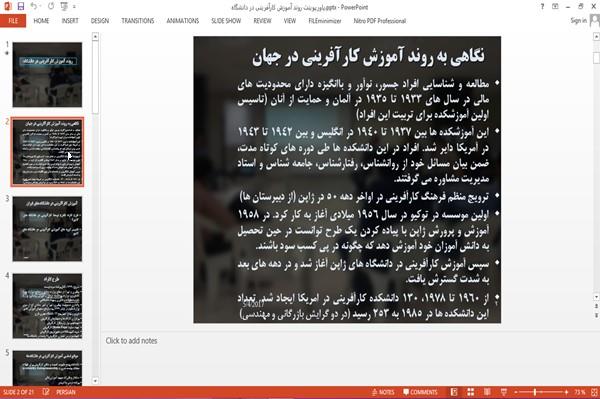Click the last bullet about 1960 to 1978 colleges

[x=363, y=306]
